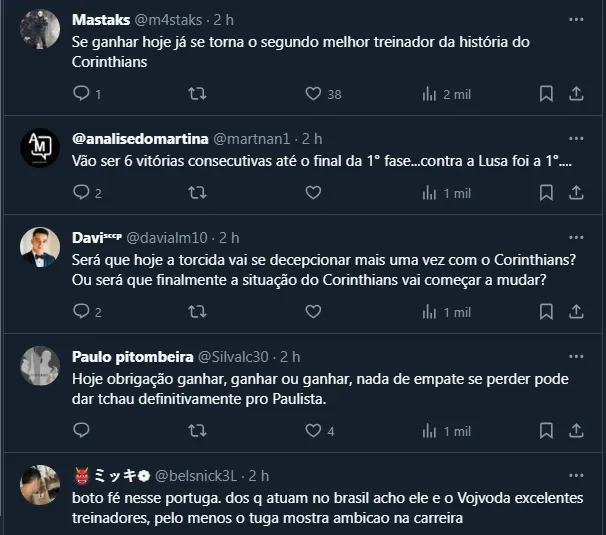View analytics of @analisedomartina's tweet

point(430,192)
